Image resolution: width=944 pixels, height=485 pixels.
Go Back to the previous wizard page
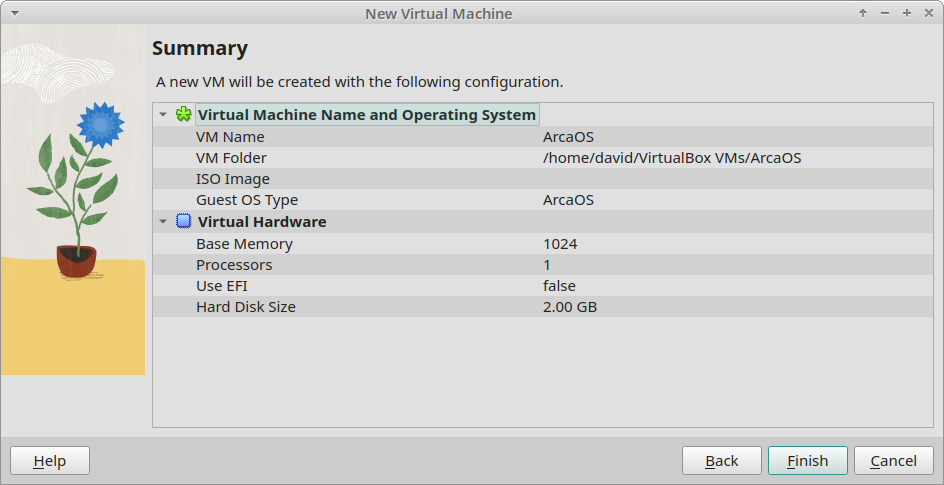(x=721, y=461)
